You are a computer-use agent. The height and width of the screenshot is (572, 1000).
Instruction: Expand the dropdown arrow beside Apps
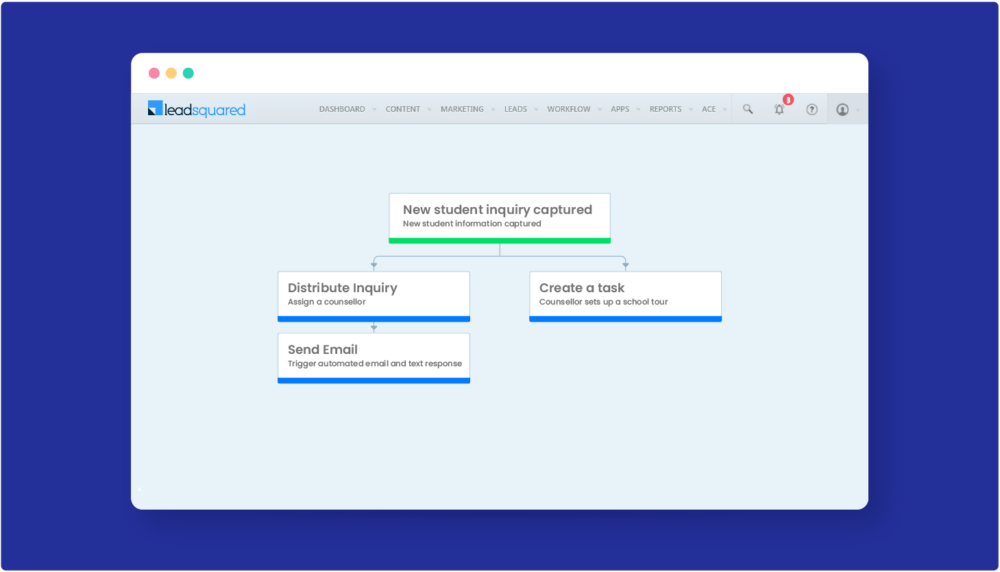[638, 110]
